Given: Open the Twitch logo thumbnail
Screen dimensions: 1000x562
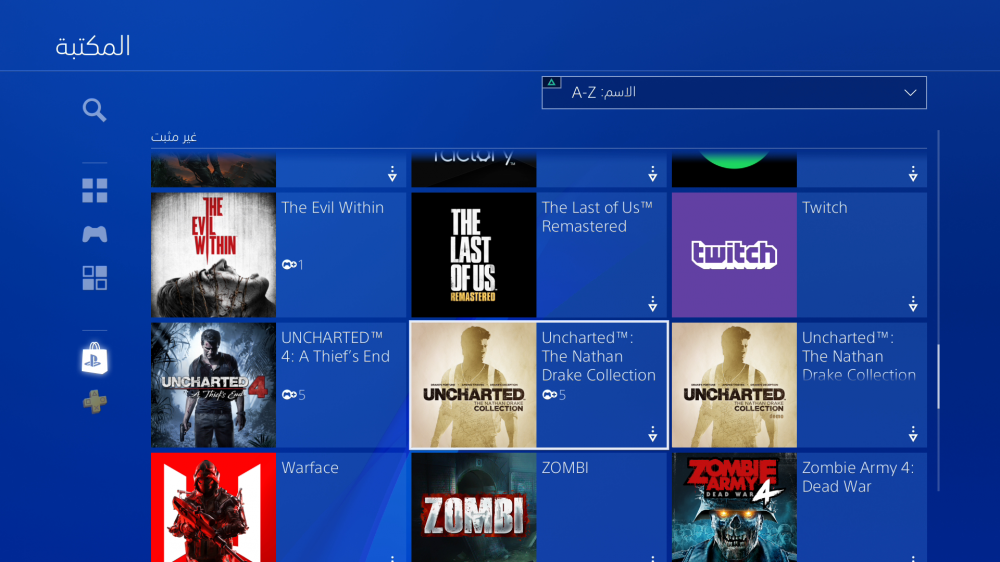Looking at the screenshot, I should (x=734, y=255).
